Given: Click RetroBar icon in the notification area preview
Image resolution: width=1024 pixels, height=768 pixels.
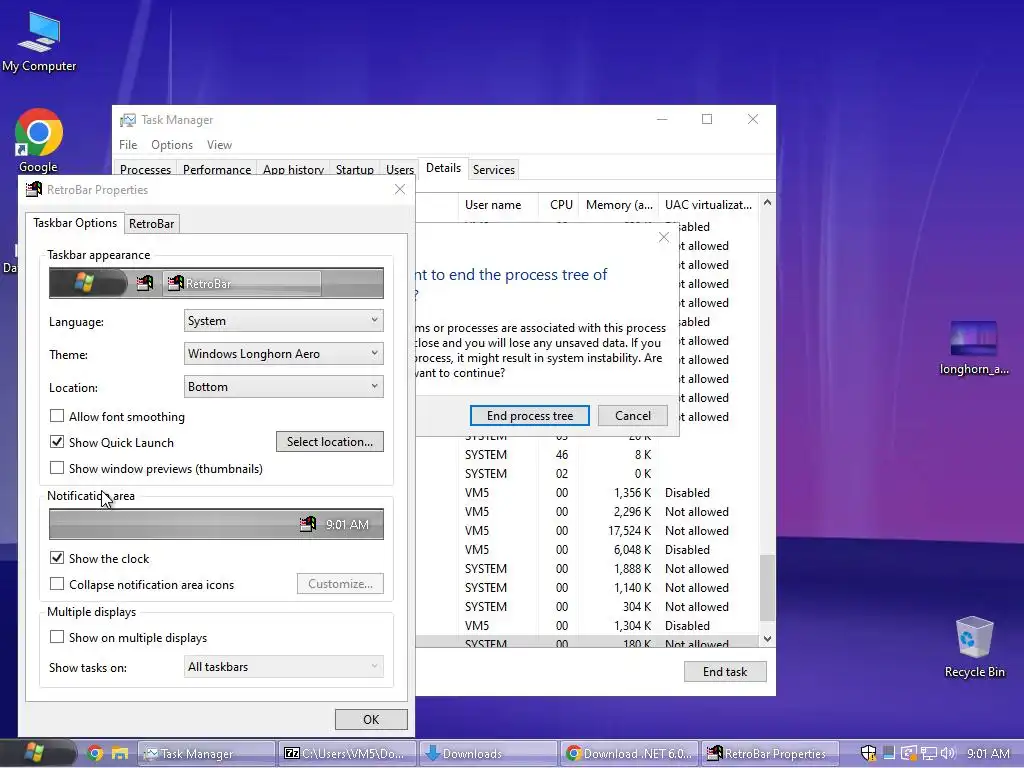Looking at the screenshot, I should (x=308, y=524).
